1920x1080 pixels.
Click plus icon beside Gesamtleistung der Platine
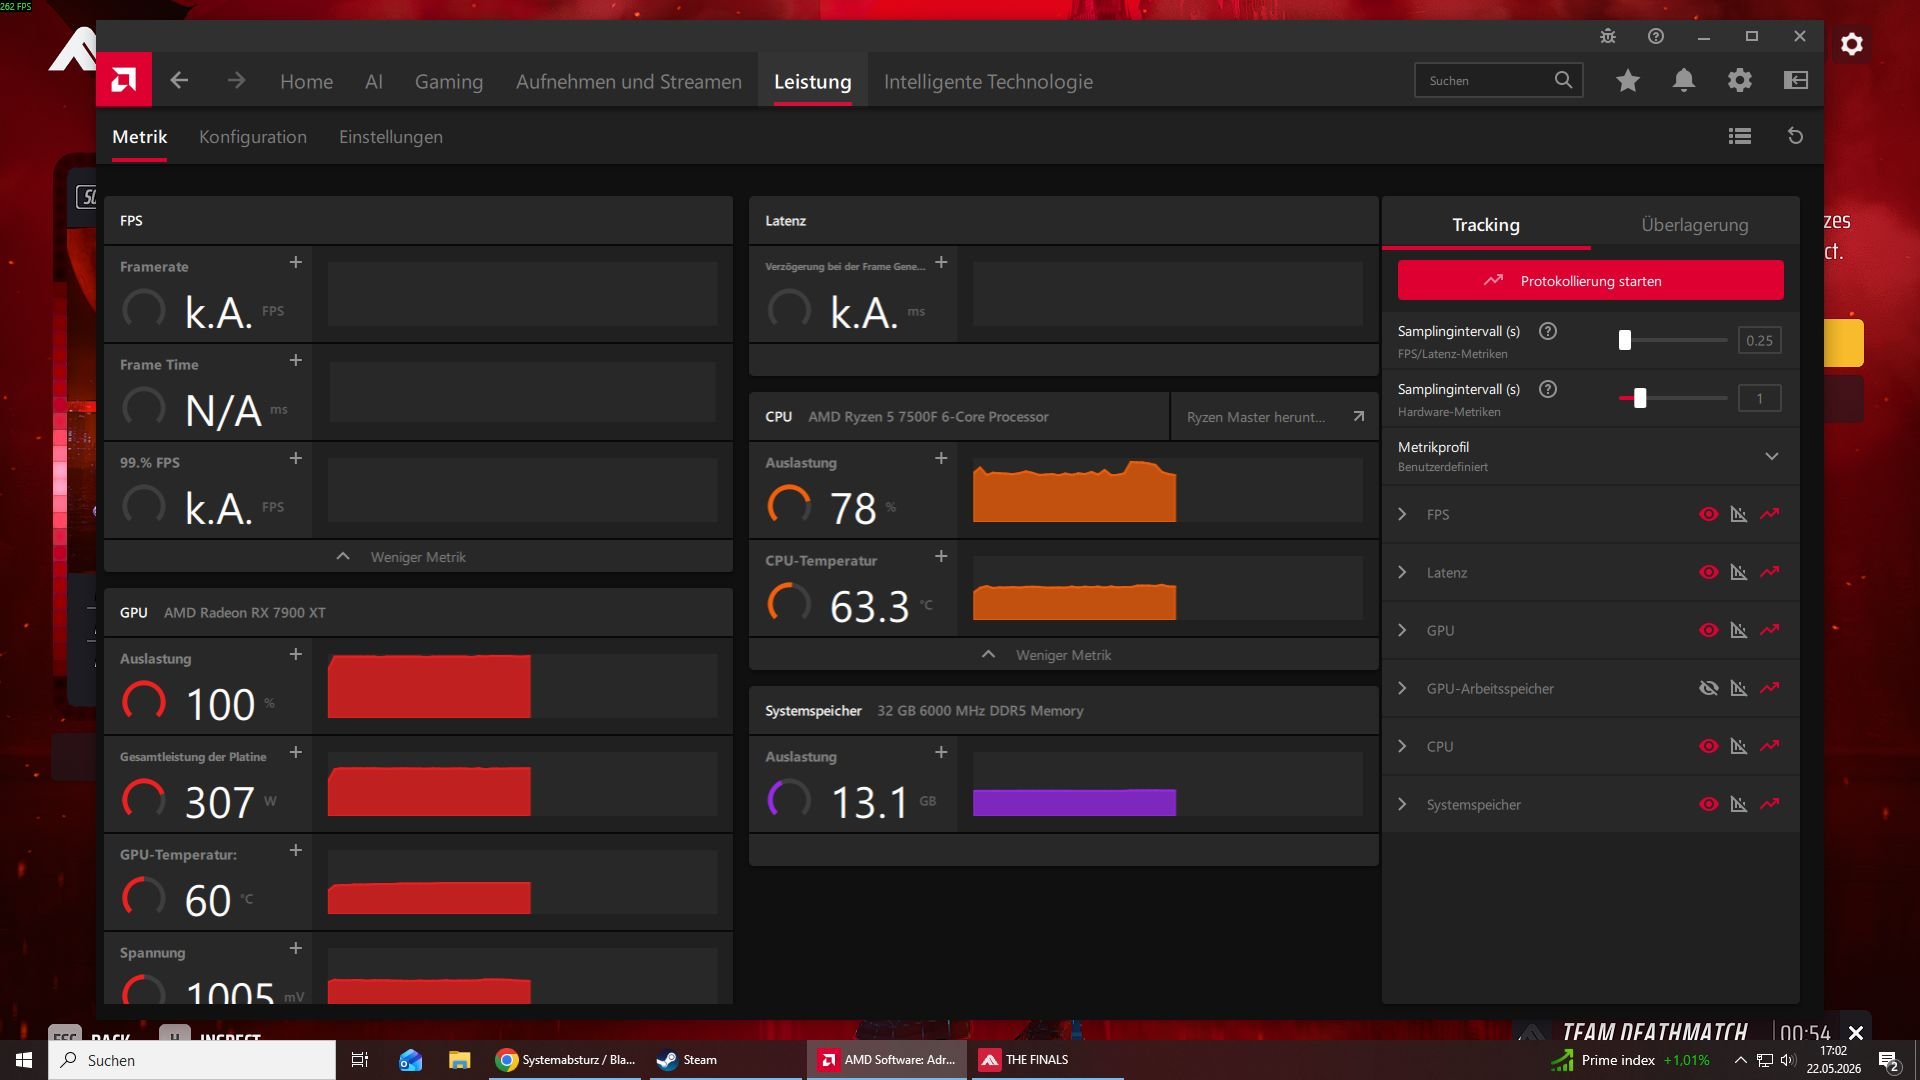(x=296, y=752)
